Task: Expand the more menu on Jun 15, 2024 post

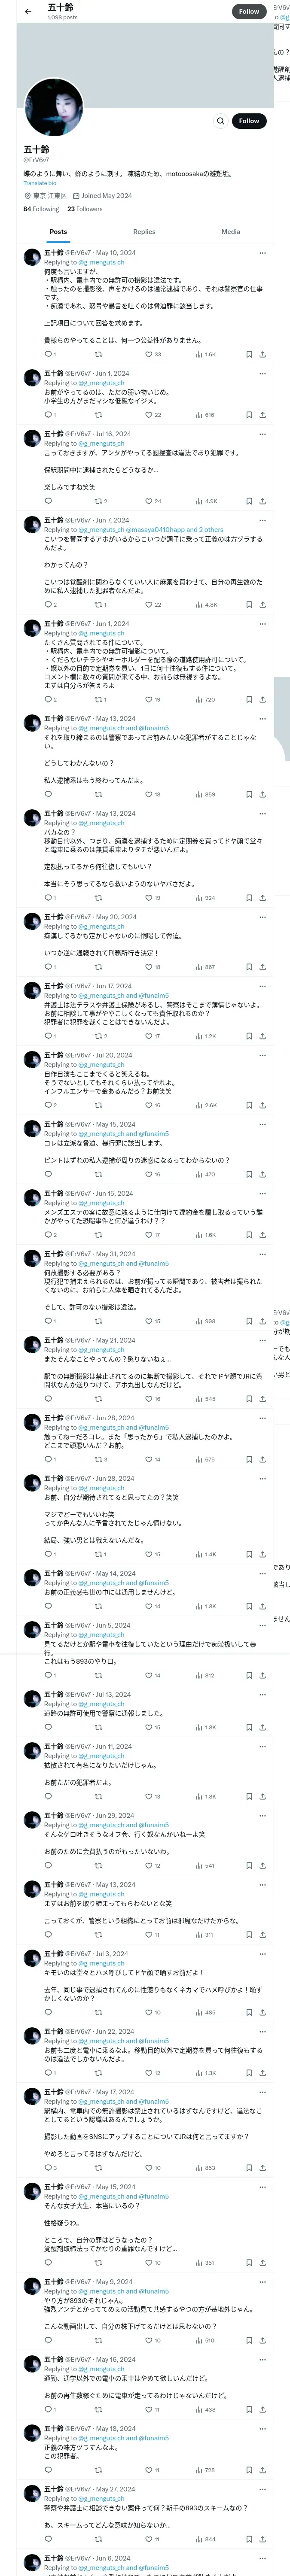Action: (x=262, y=1193)
